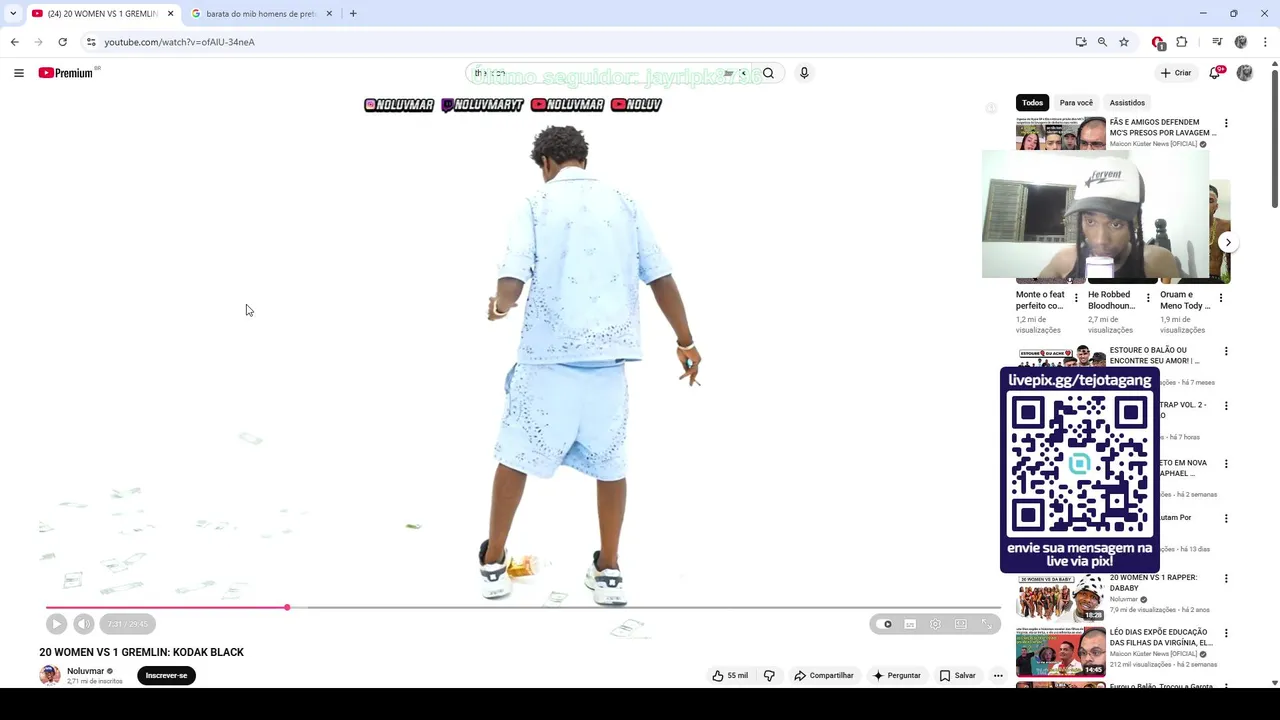
Task: Open Chrome profile avatar
Action: [x=1241, y=42]
